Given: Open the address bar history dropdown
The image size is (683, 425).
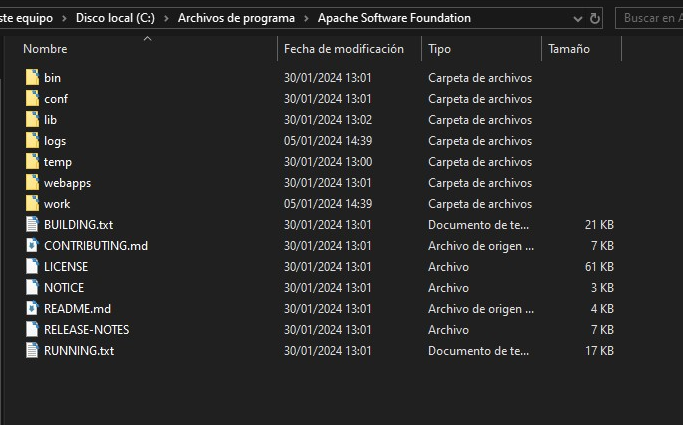Looking at the screenshot, I should (x=578, y=18).
